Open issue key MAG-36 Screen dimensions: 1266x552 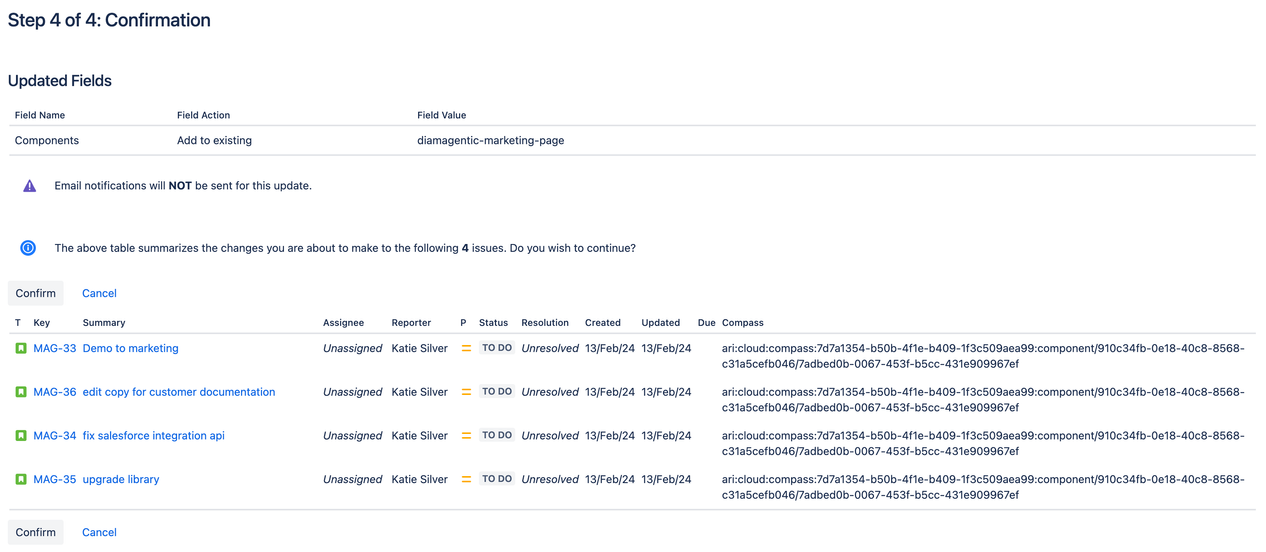pyautogui.click(x=55, y=392)
